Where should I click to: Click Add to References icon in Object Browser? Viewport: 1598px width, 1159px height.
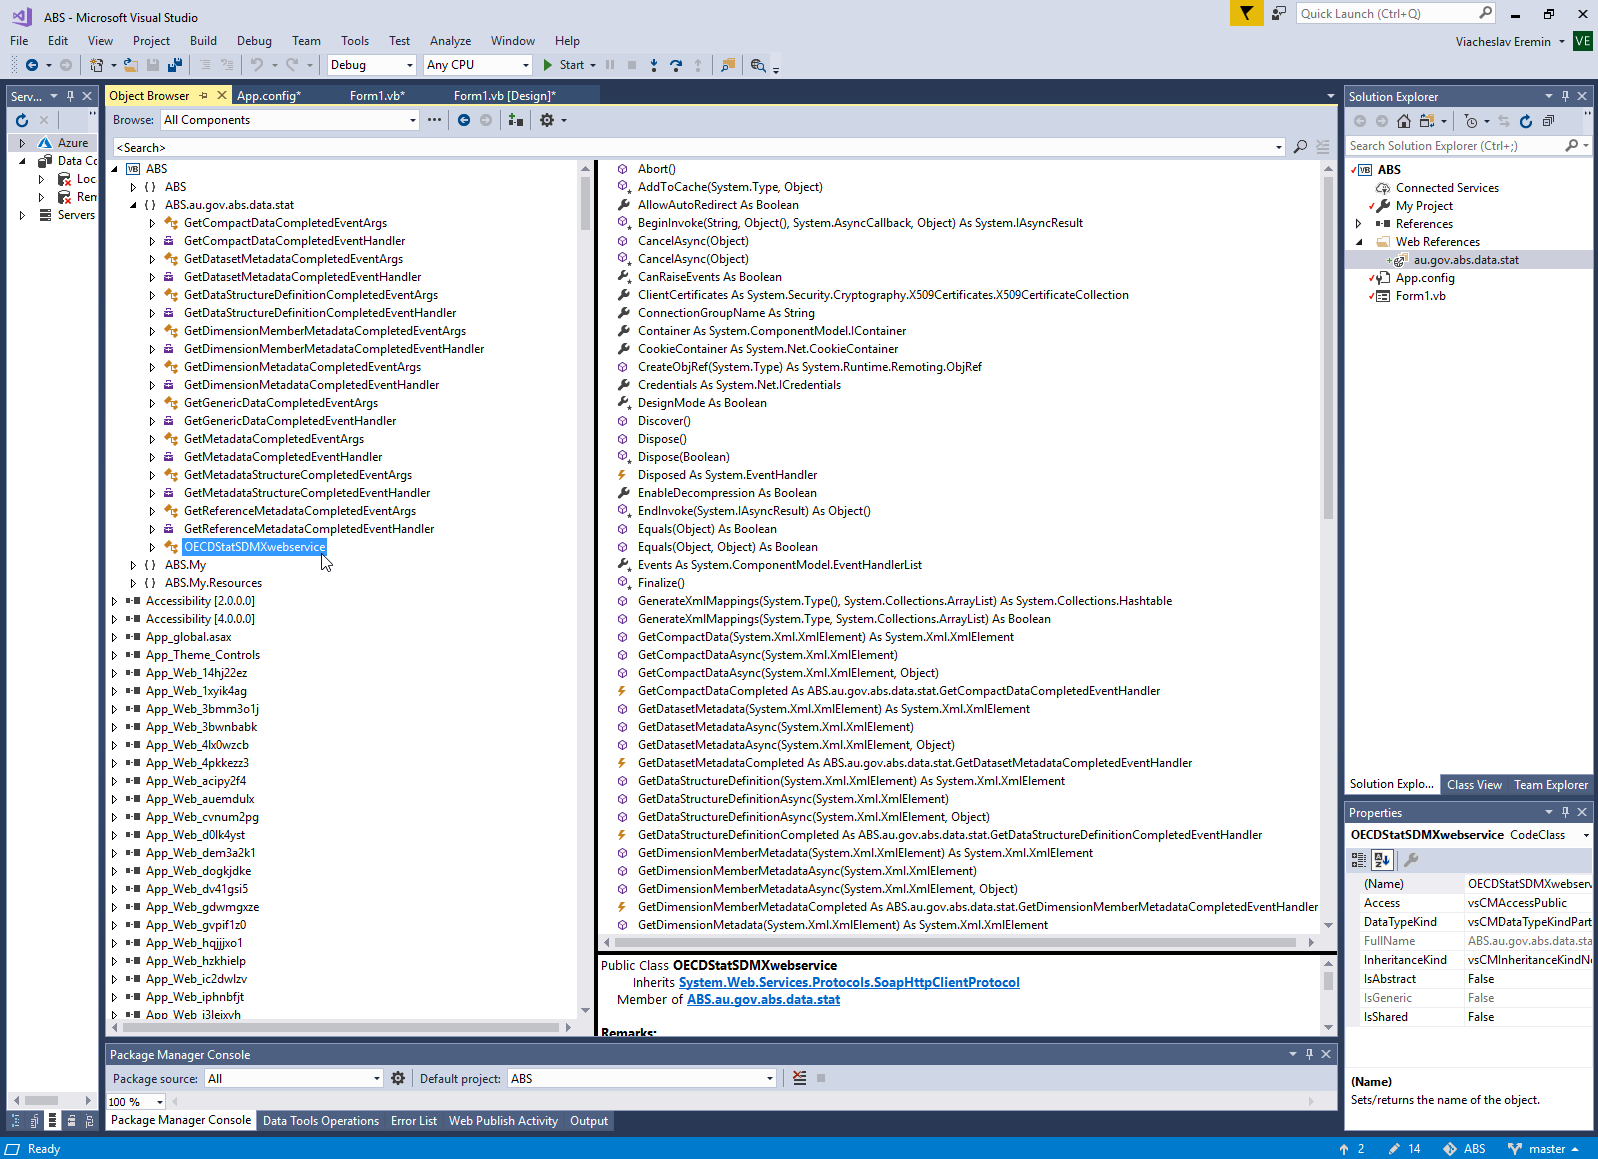point(516,120)
